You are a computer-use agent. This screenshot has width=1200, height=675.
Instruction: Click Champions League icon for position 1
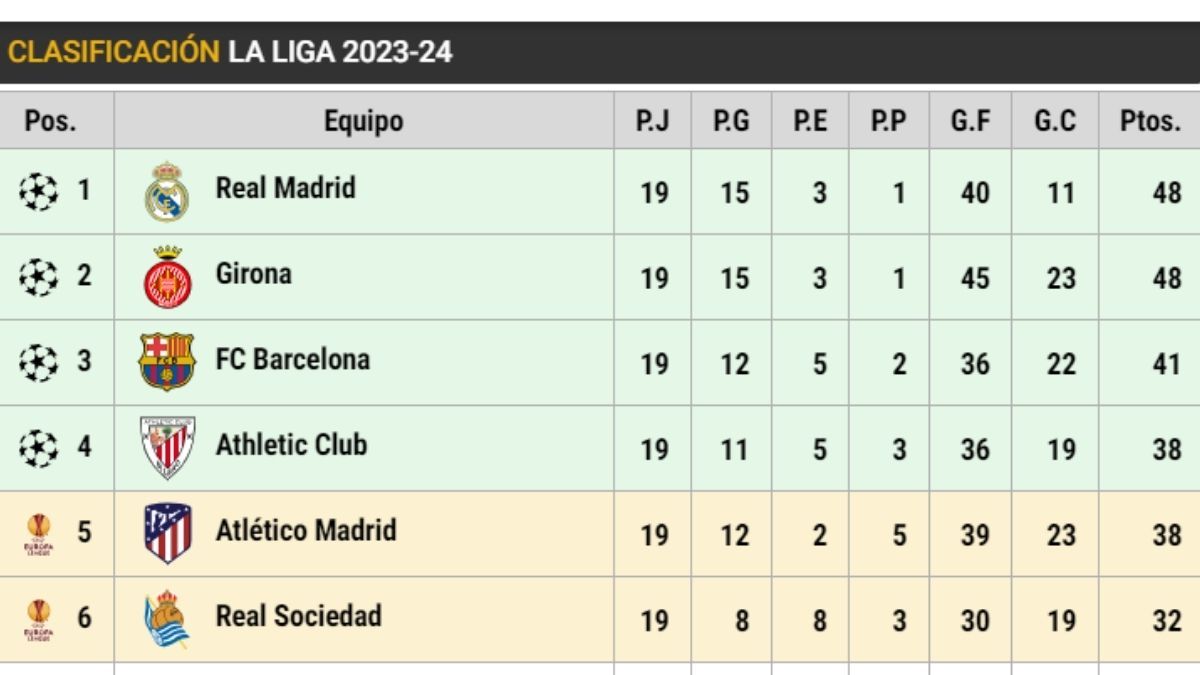(x=38, y=191)
